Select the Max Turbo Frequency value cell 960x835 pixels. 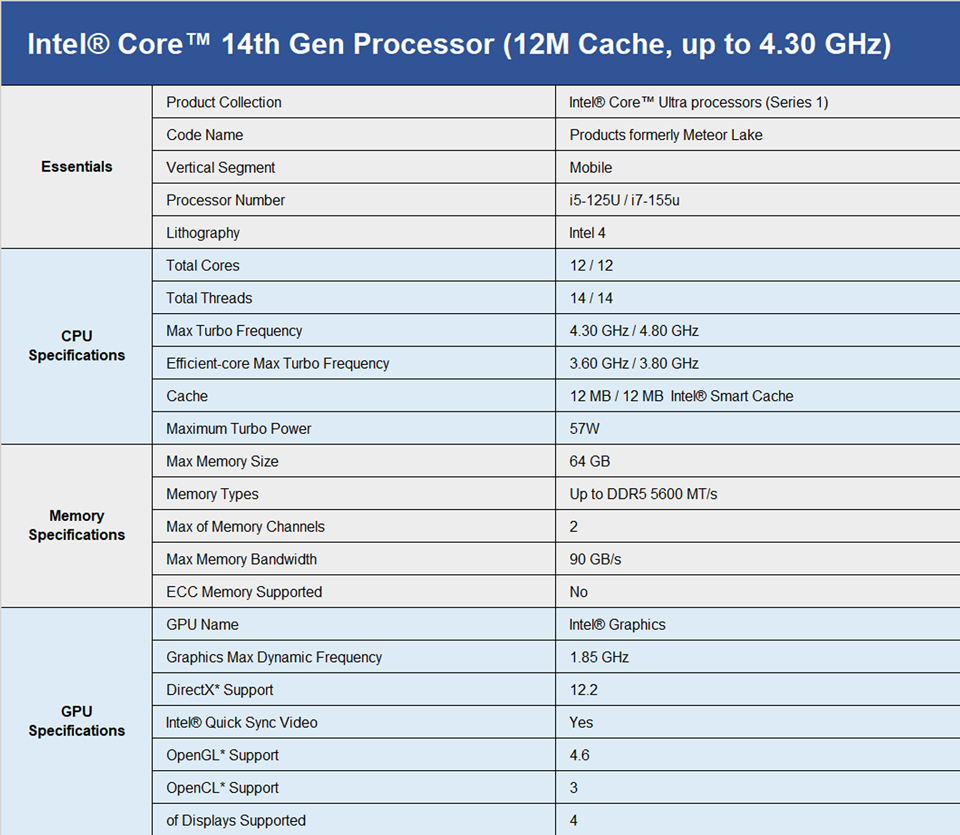click(758, 331)
